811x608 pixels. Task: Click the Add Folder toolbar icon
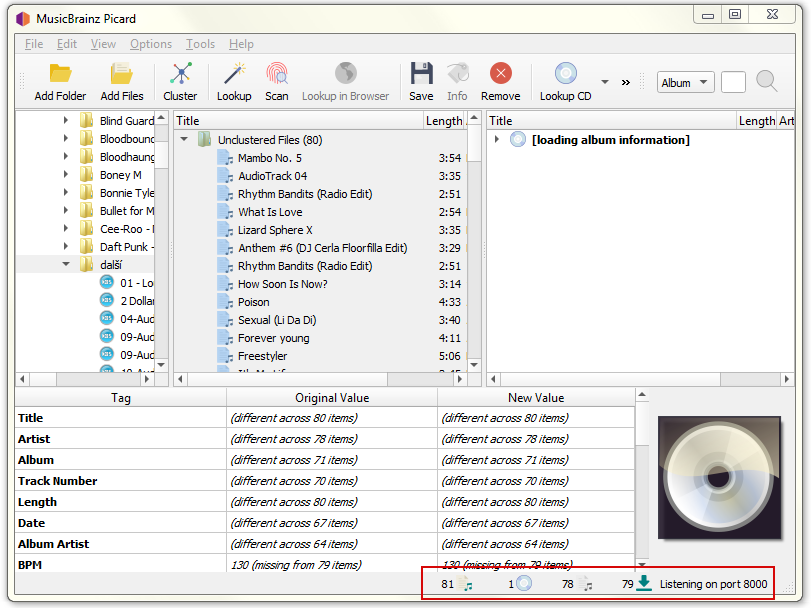[x=60, y=74]
